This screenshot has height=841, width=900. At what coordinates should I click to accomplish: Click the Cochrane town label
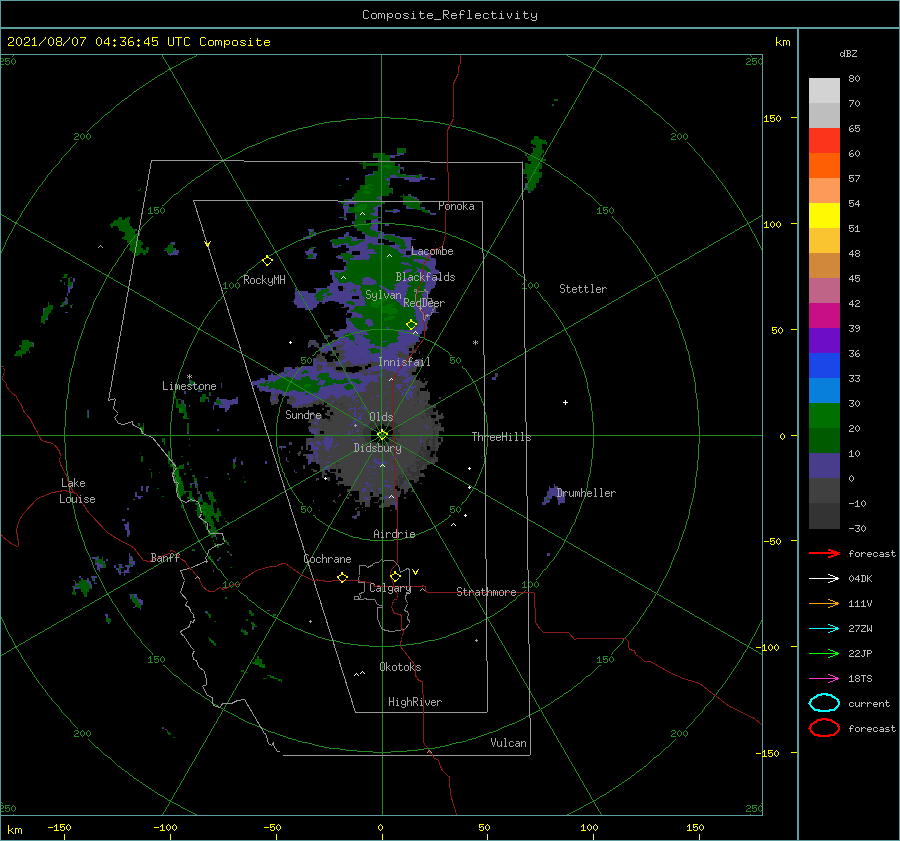(x=327, y=559)
